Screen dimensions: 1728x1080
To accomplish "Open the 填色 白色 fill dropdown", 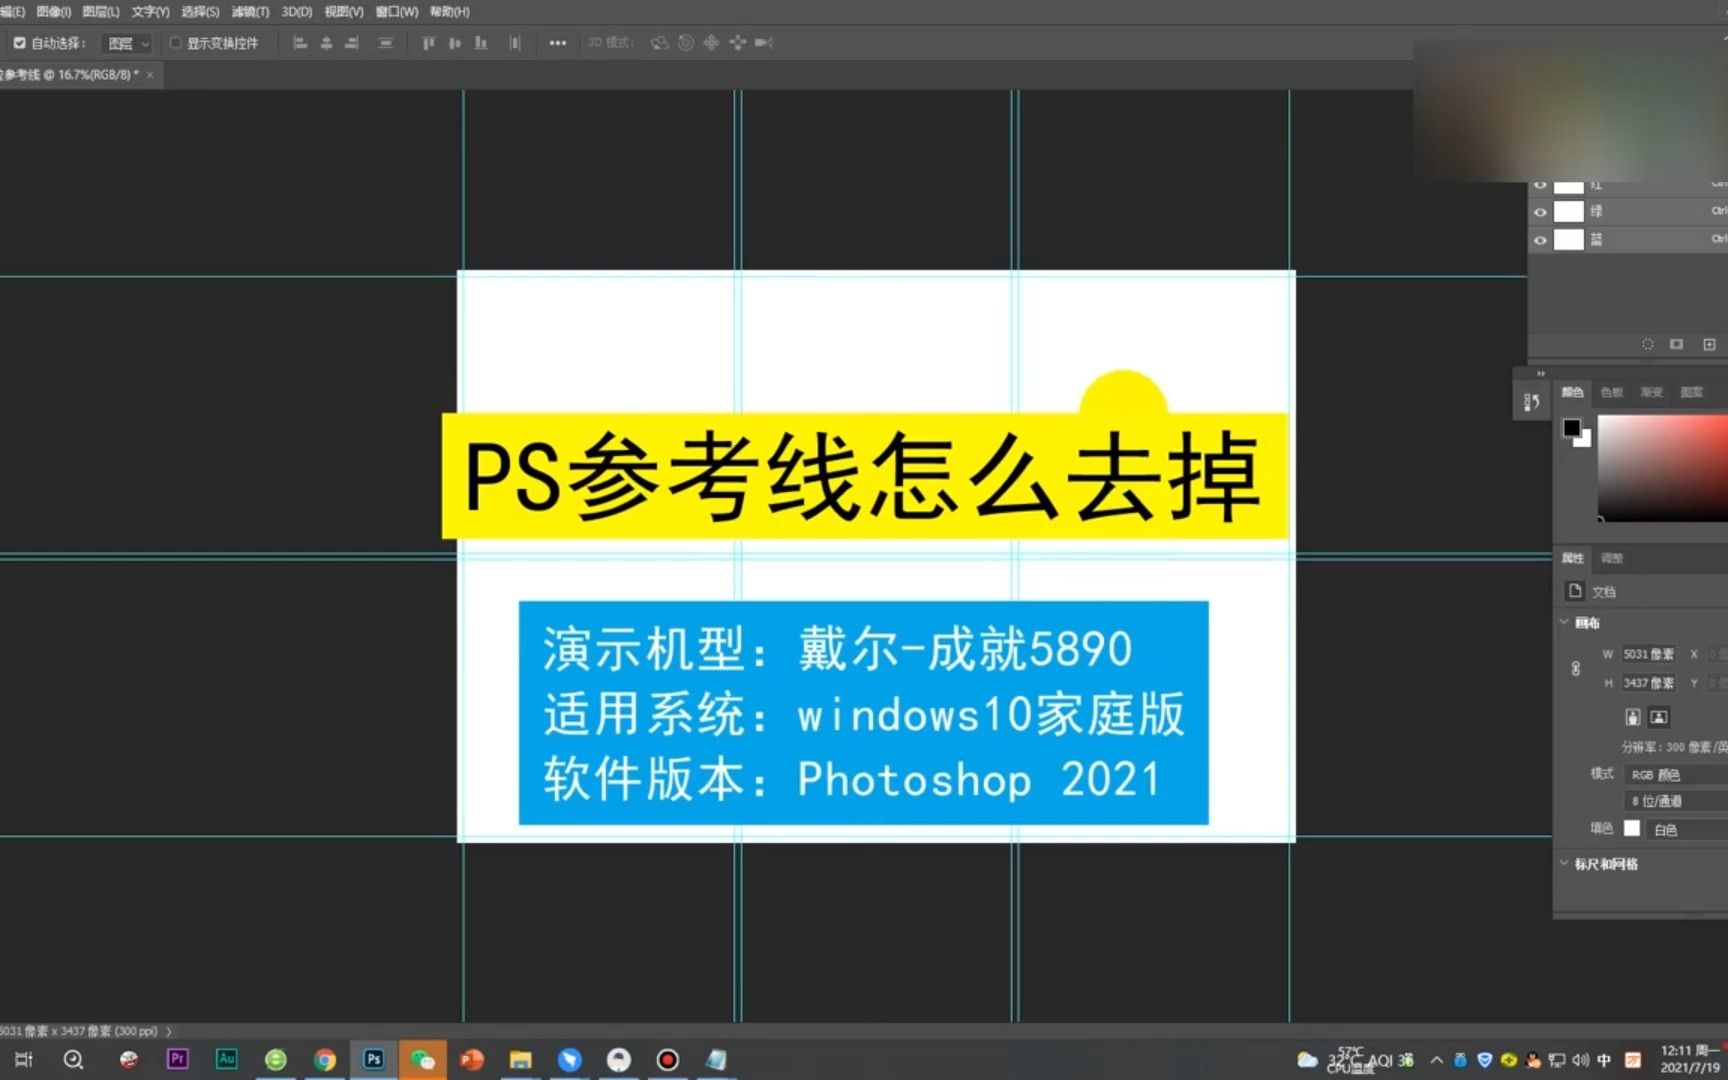I will tap(1687, 829).
